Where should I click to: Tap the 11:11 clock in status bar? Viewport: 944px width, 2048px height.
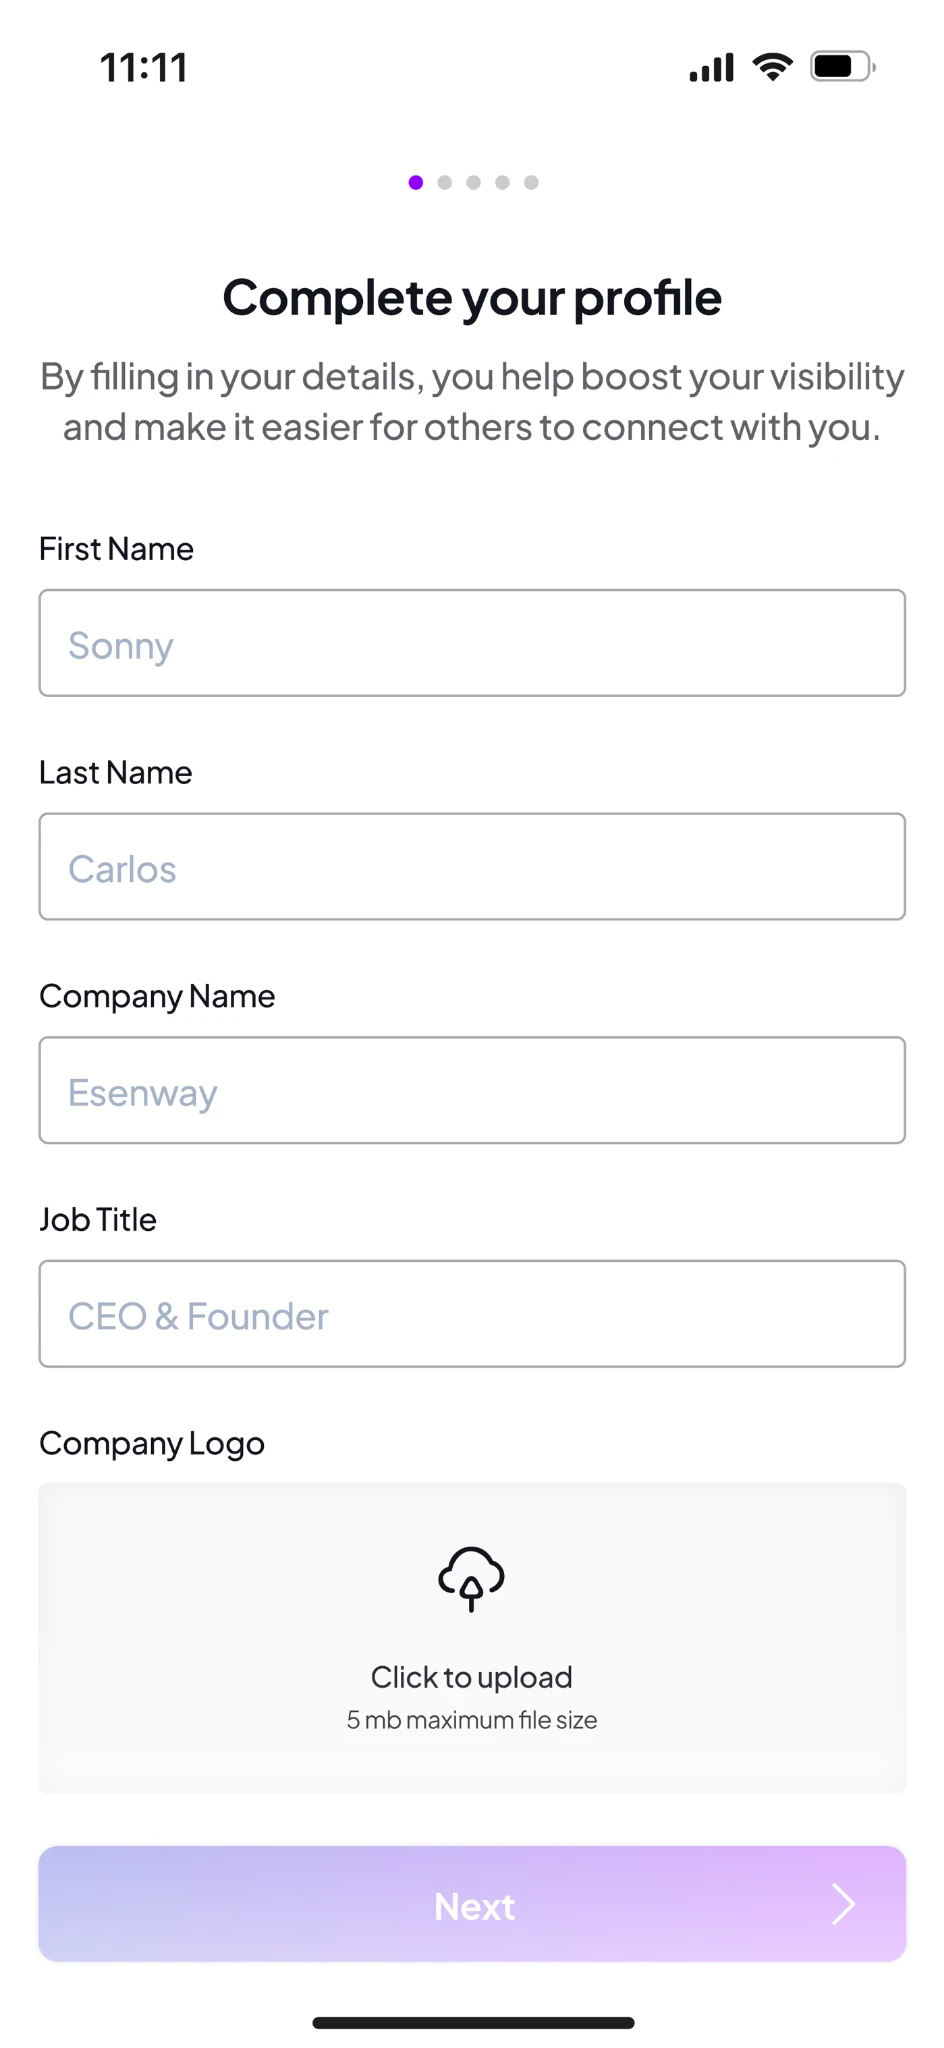[x=144, y=68]
